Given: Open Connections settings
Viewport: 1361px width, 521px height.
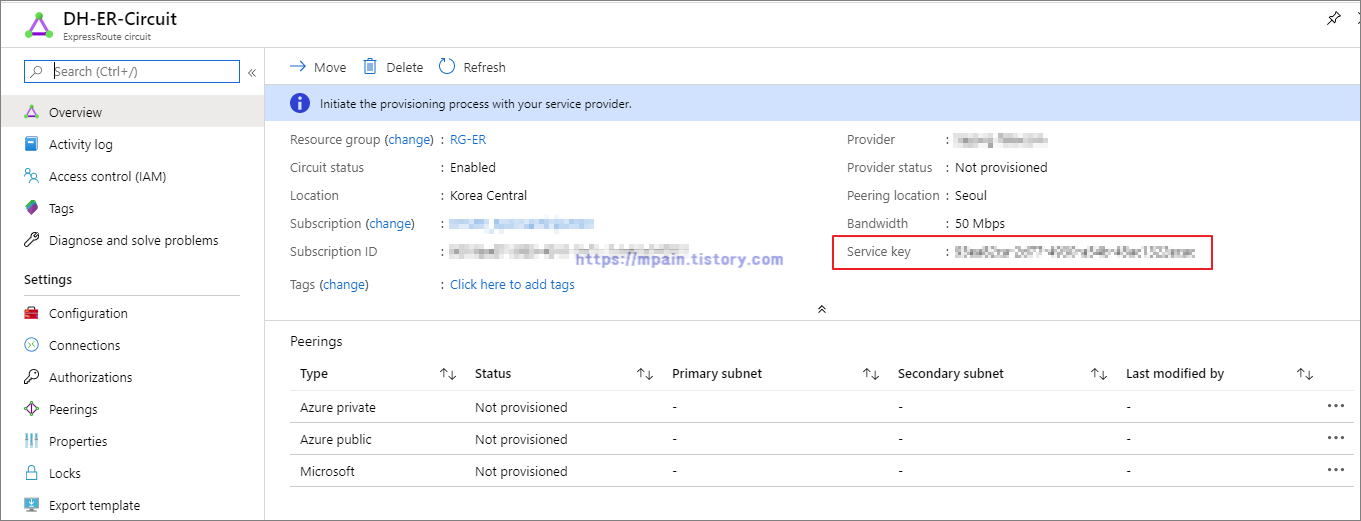Looking at the screenshot, I should [x=85, y=345].
